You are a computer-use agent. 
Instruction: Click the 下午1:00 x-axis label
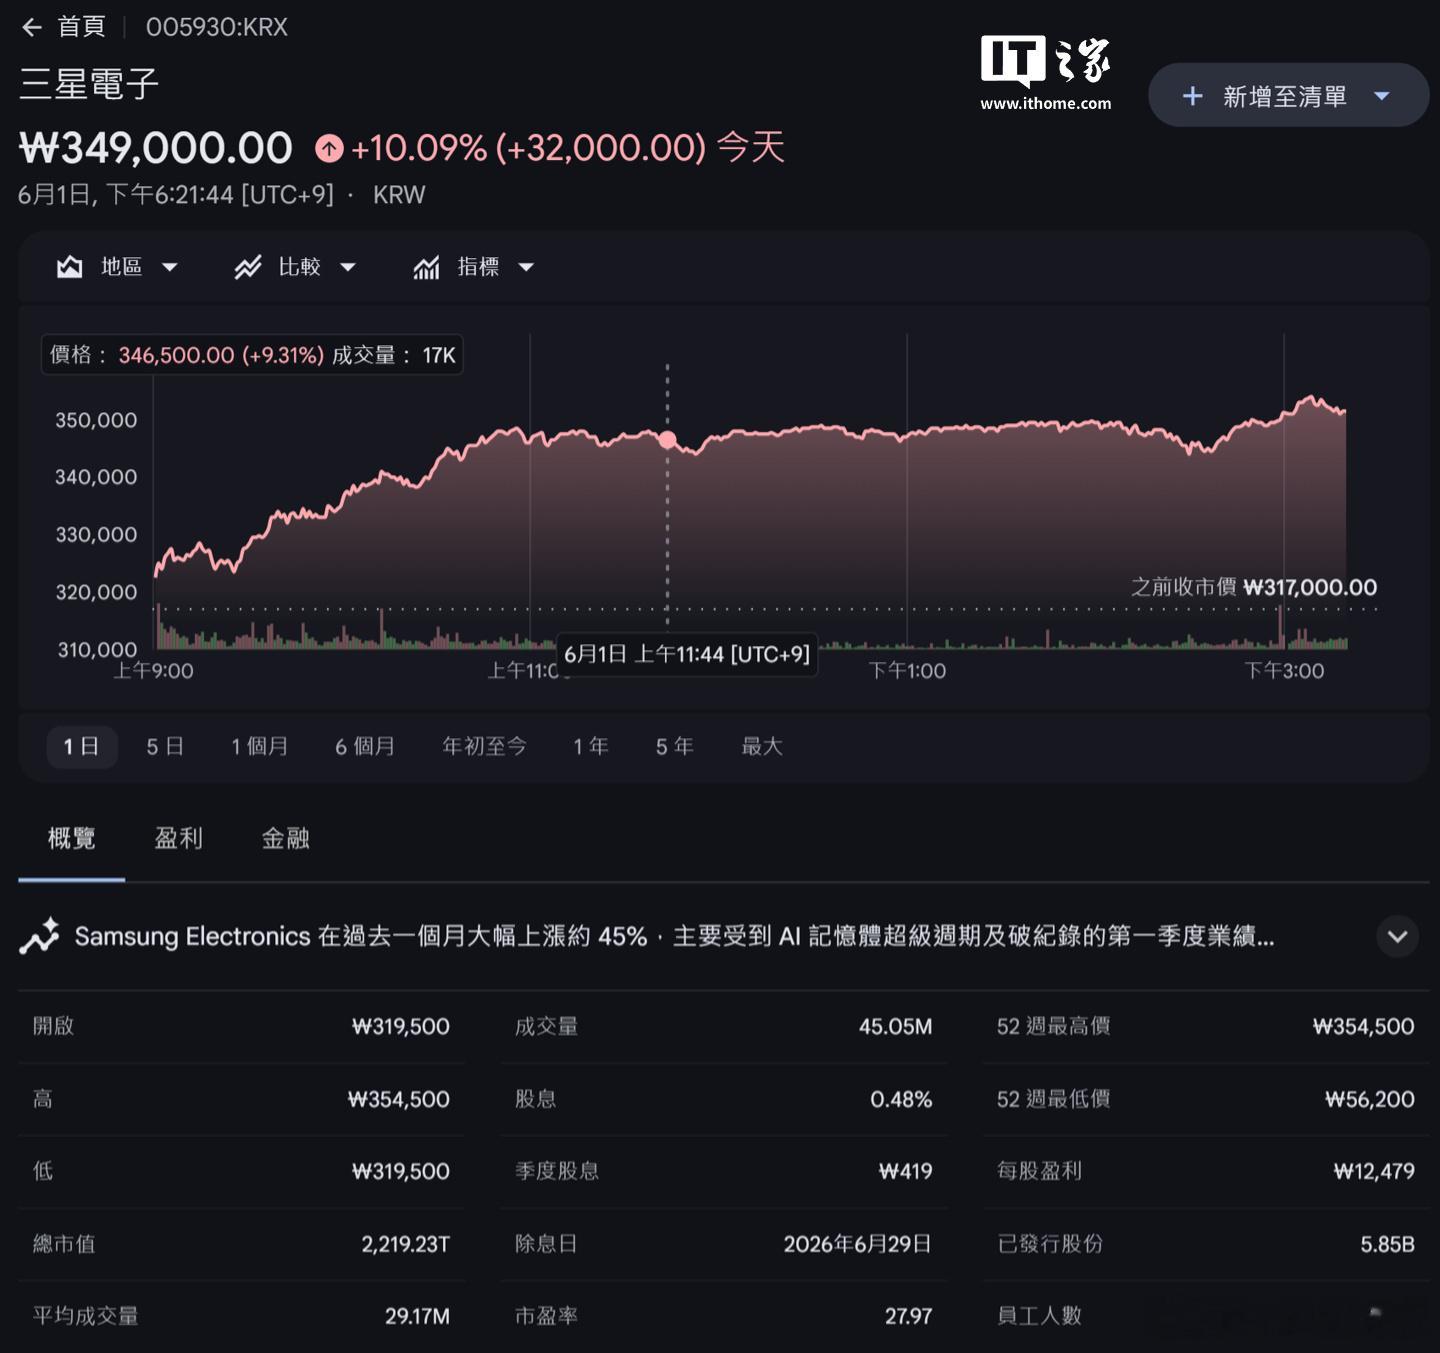click(907, 671)
